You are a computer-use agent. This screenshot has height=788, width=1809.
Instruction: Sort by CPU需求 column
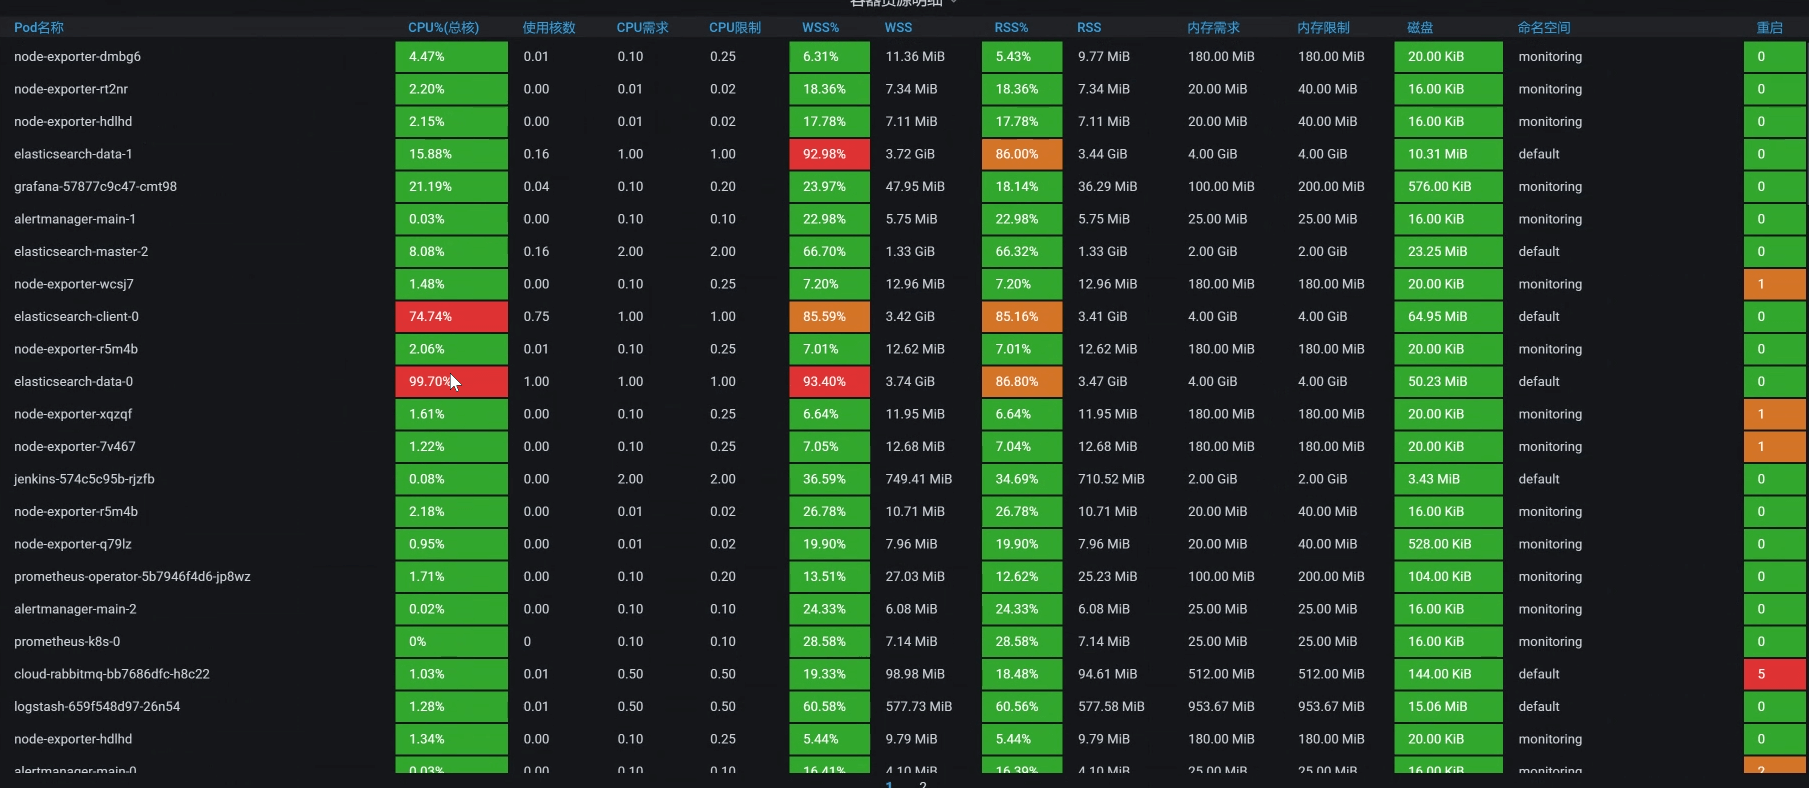[x=642, y=28]
